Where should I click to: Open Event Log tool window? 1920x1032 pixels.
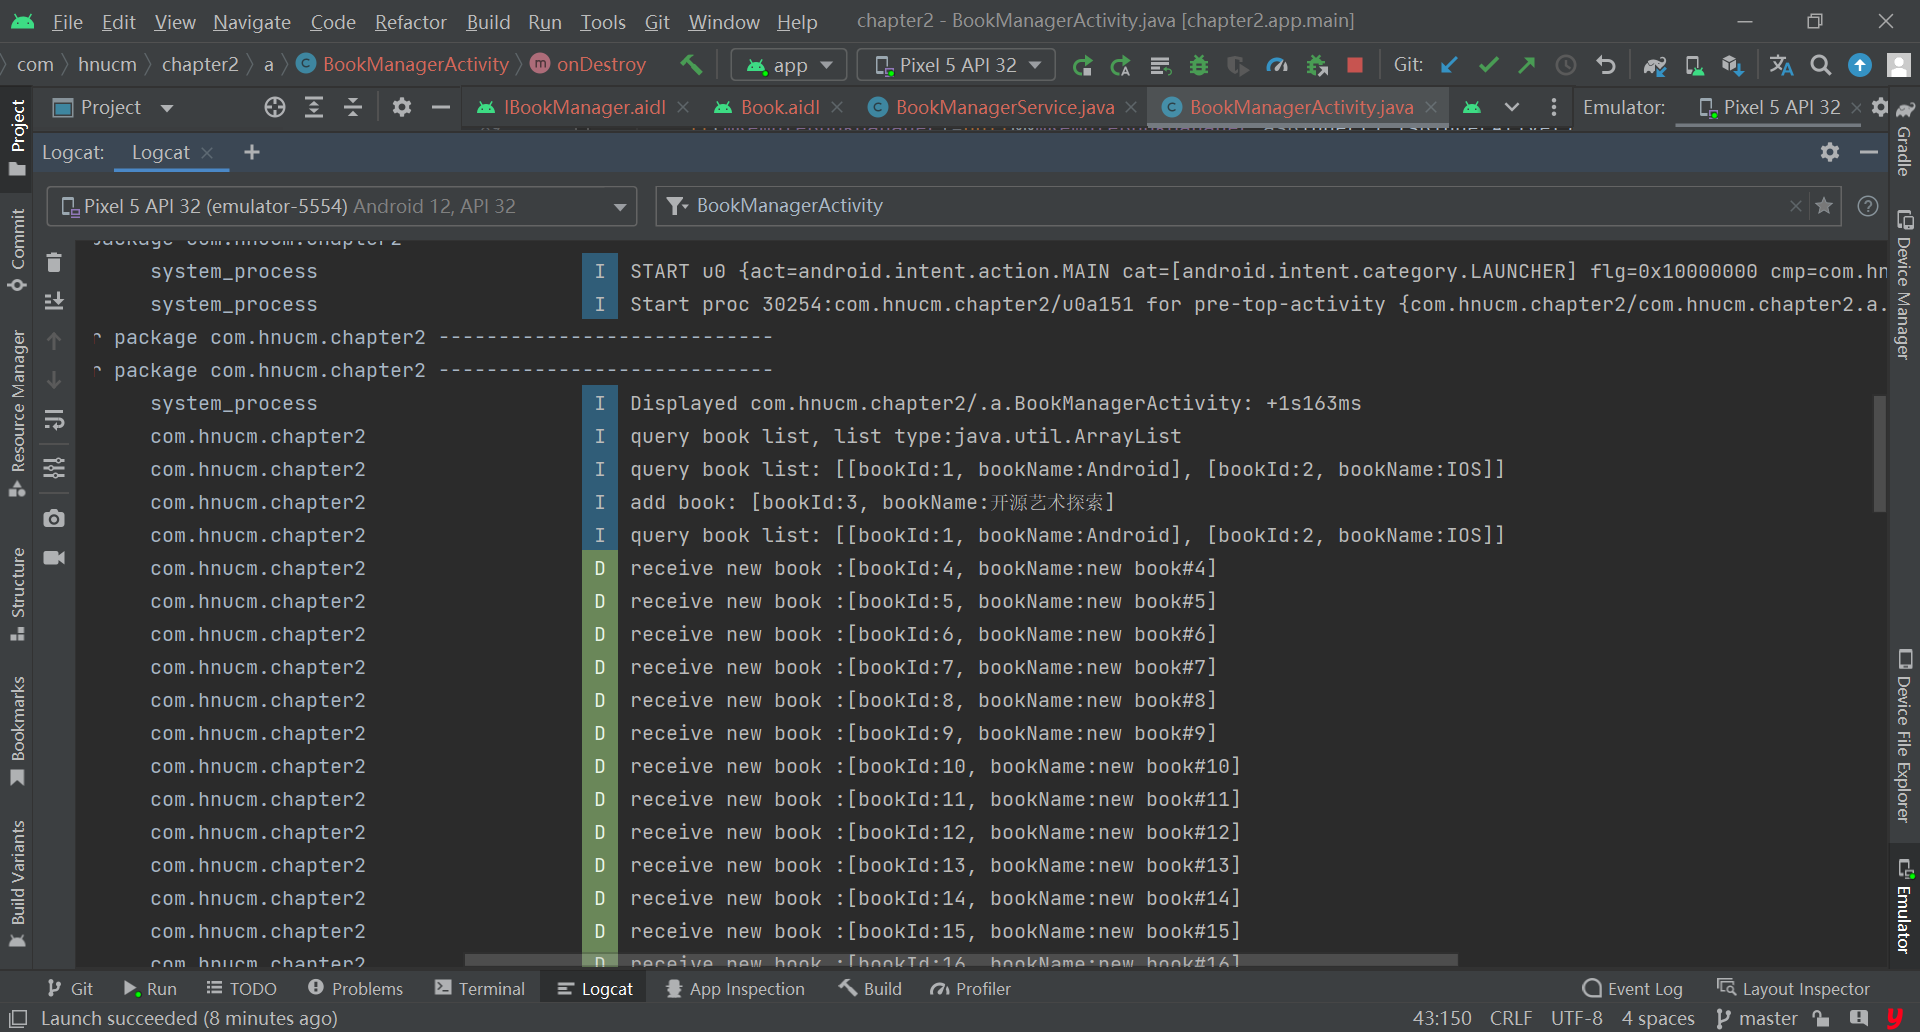pos(1633,989)
